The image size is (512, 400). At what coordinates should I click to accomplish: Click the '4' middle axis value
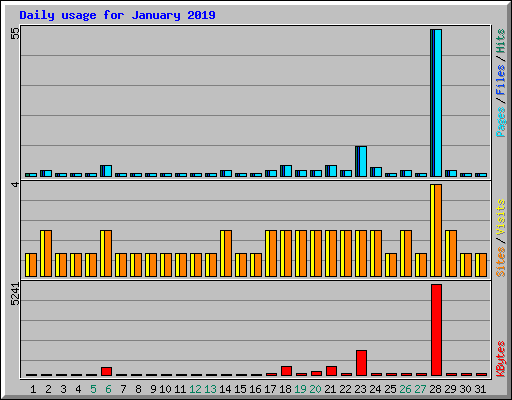point(15,184)
